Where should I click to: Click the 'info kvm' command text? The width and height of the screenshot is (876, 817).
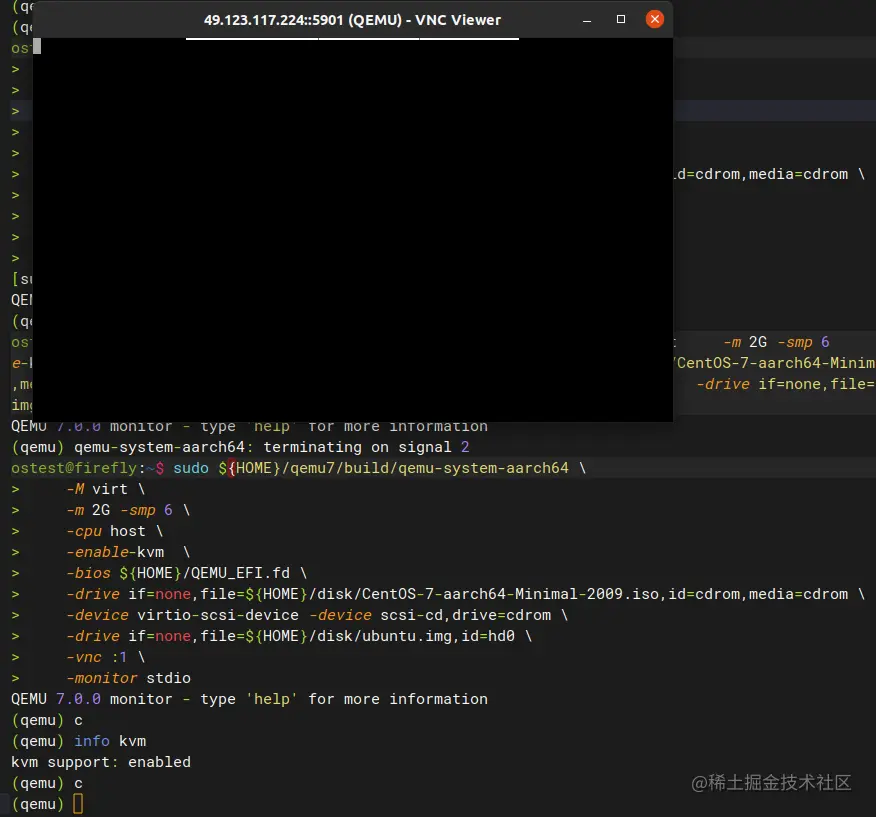click(110, 741)
